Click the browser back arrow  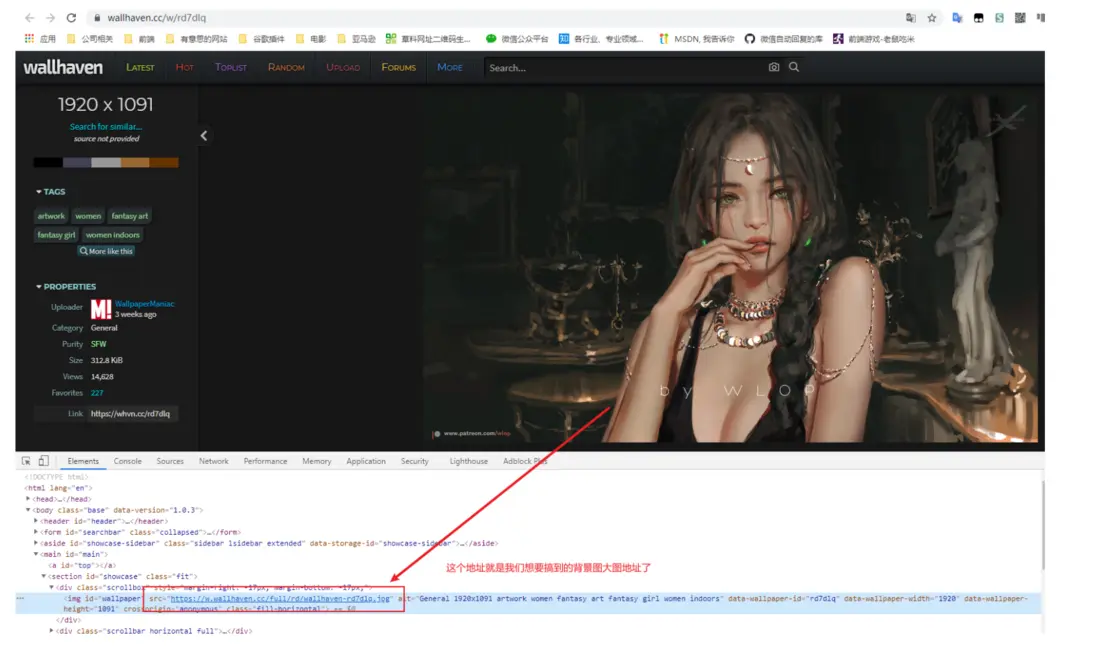coord(29,18)
